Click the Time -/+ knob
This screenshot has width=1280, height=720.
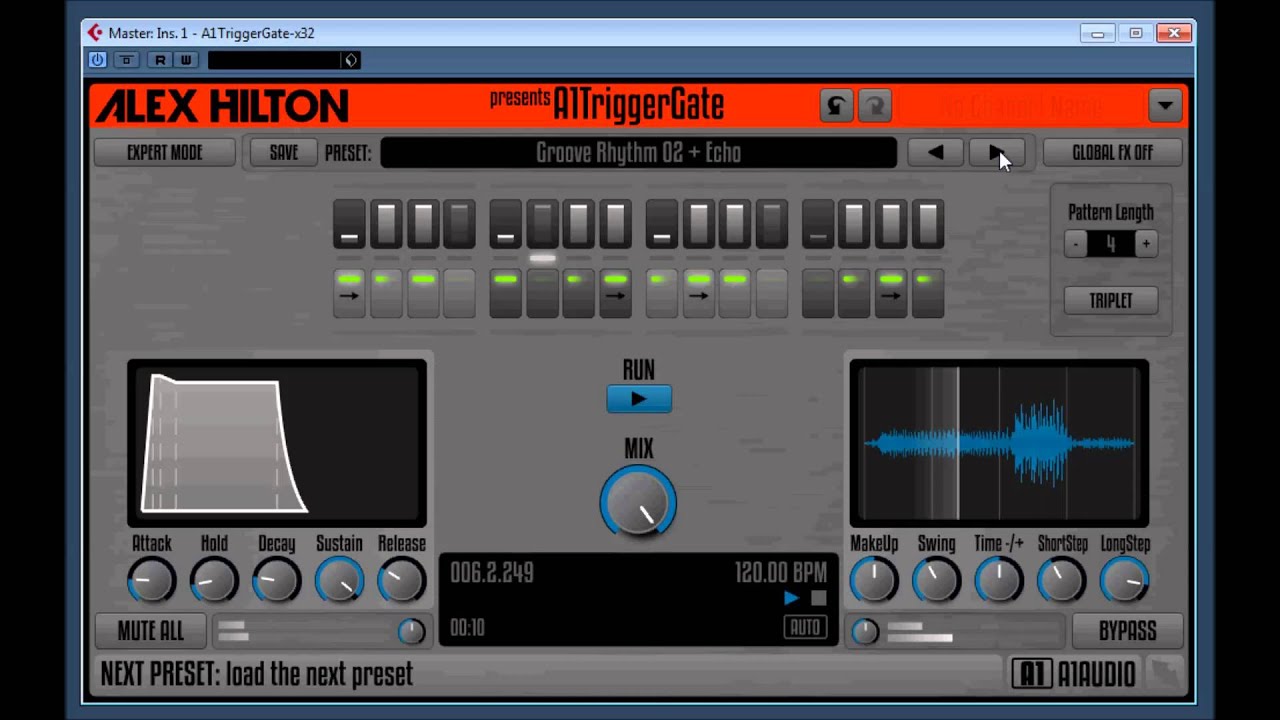pyautogui.click(x=998, y=580)
